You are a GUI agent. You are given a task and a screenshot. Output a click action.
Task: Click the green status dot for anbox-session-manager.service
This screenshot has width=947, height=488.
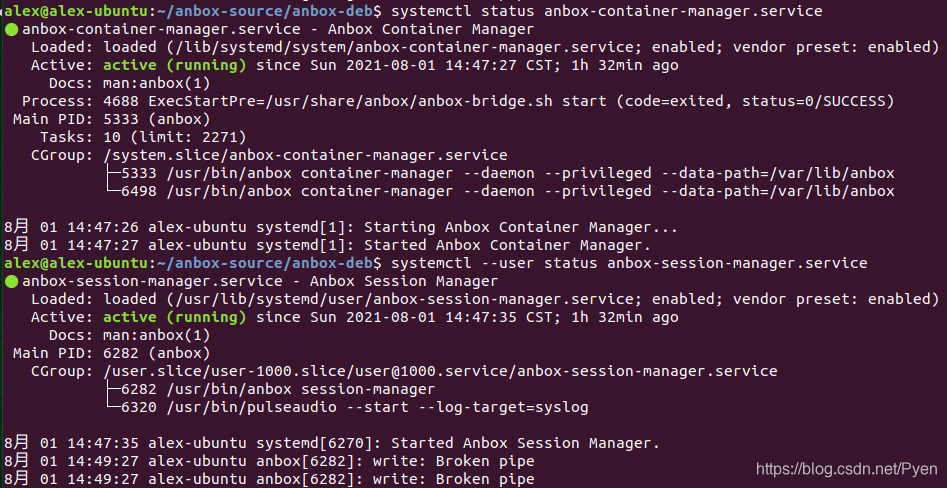click(11, 281)
